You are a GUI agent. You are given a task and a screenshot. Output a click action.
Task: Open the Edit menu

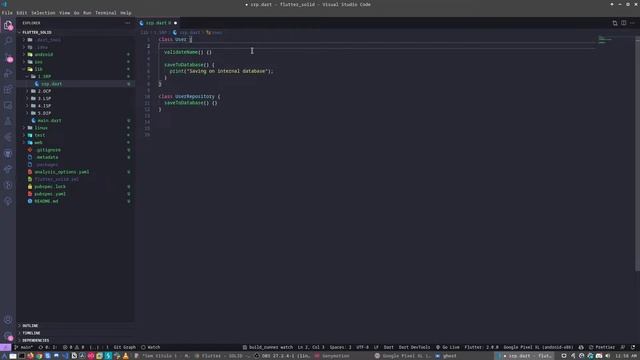pyautogui.click(x=22, y=13)
